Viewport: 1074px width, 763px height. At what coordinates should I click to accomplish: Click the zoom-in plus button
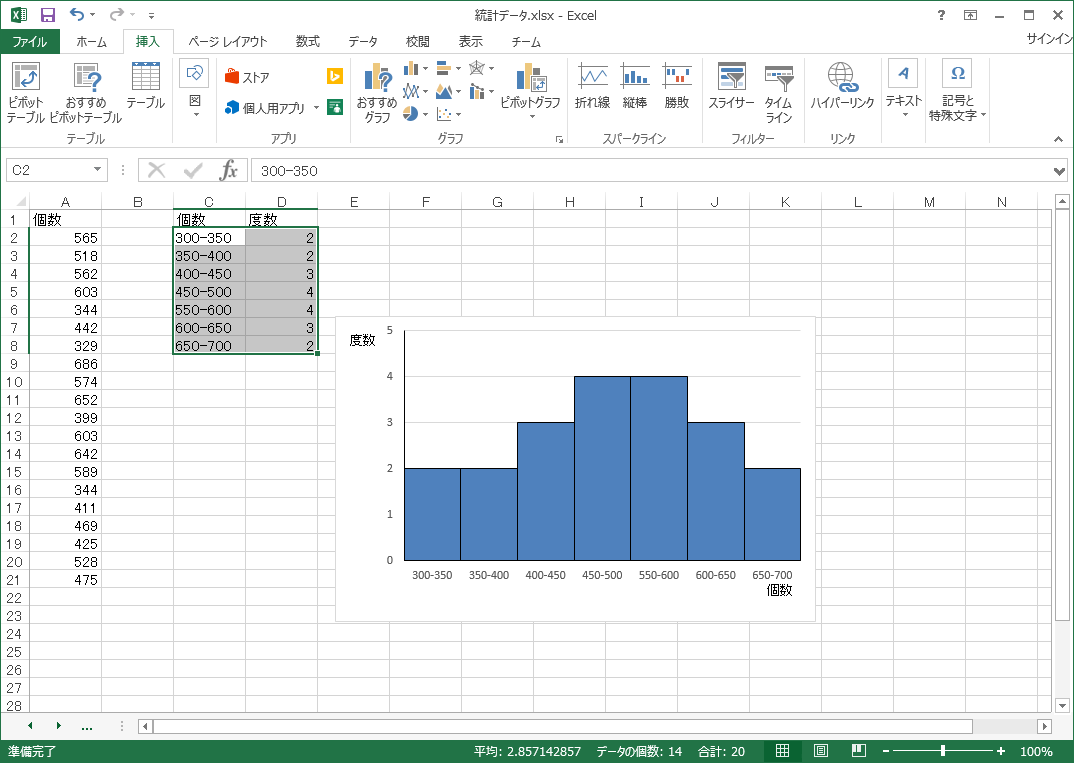point(1001,751)
